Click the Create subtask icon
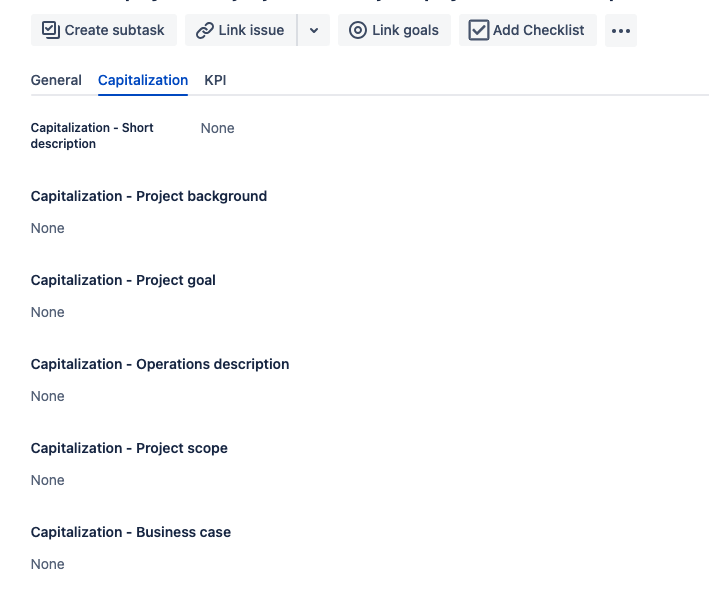The height and width of the screenshot is (611, 709). click(50, 30)
